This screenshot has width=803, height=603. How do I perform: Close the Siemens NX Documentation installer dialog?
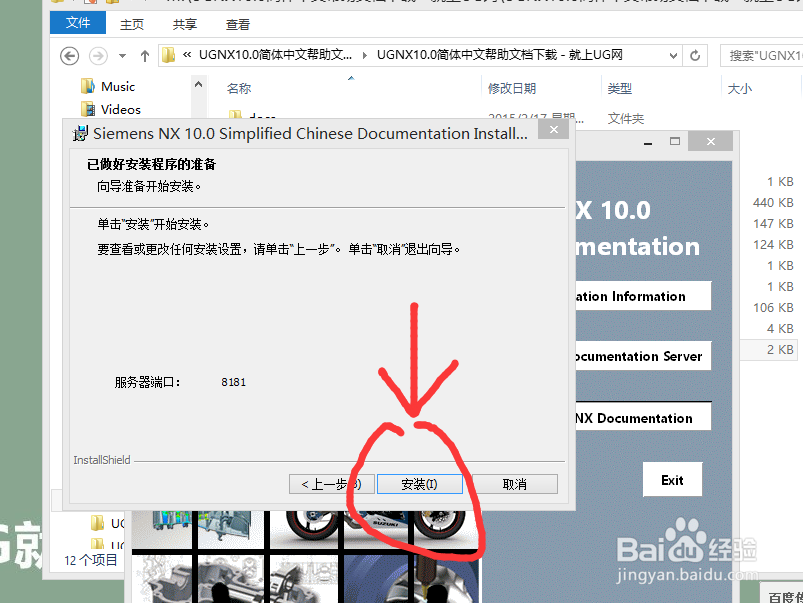[554, 130]
